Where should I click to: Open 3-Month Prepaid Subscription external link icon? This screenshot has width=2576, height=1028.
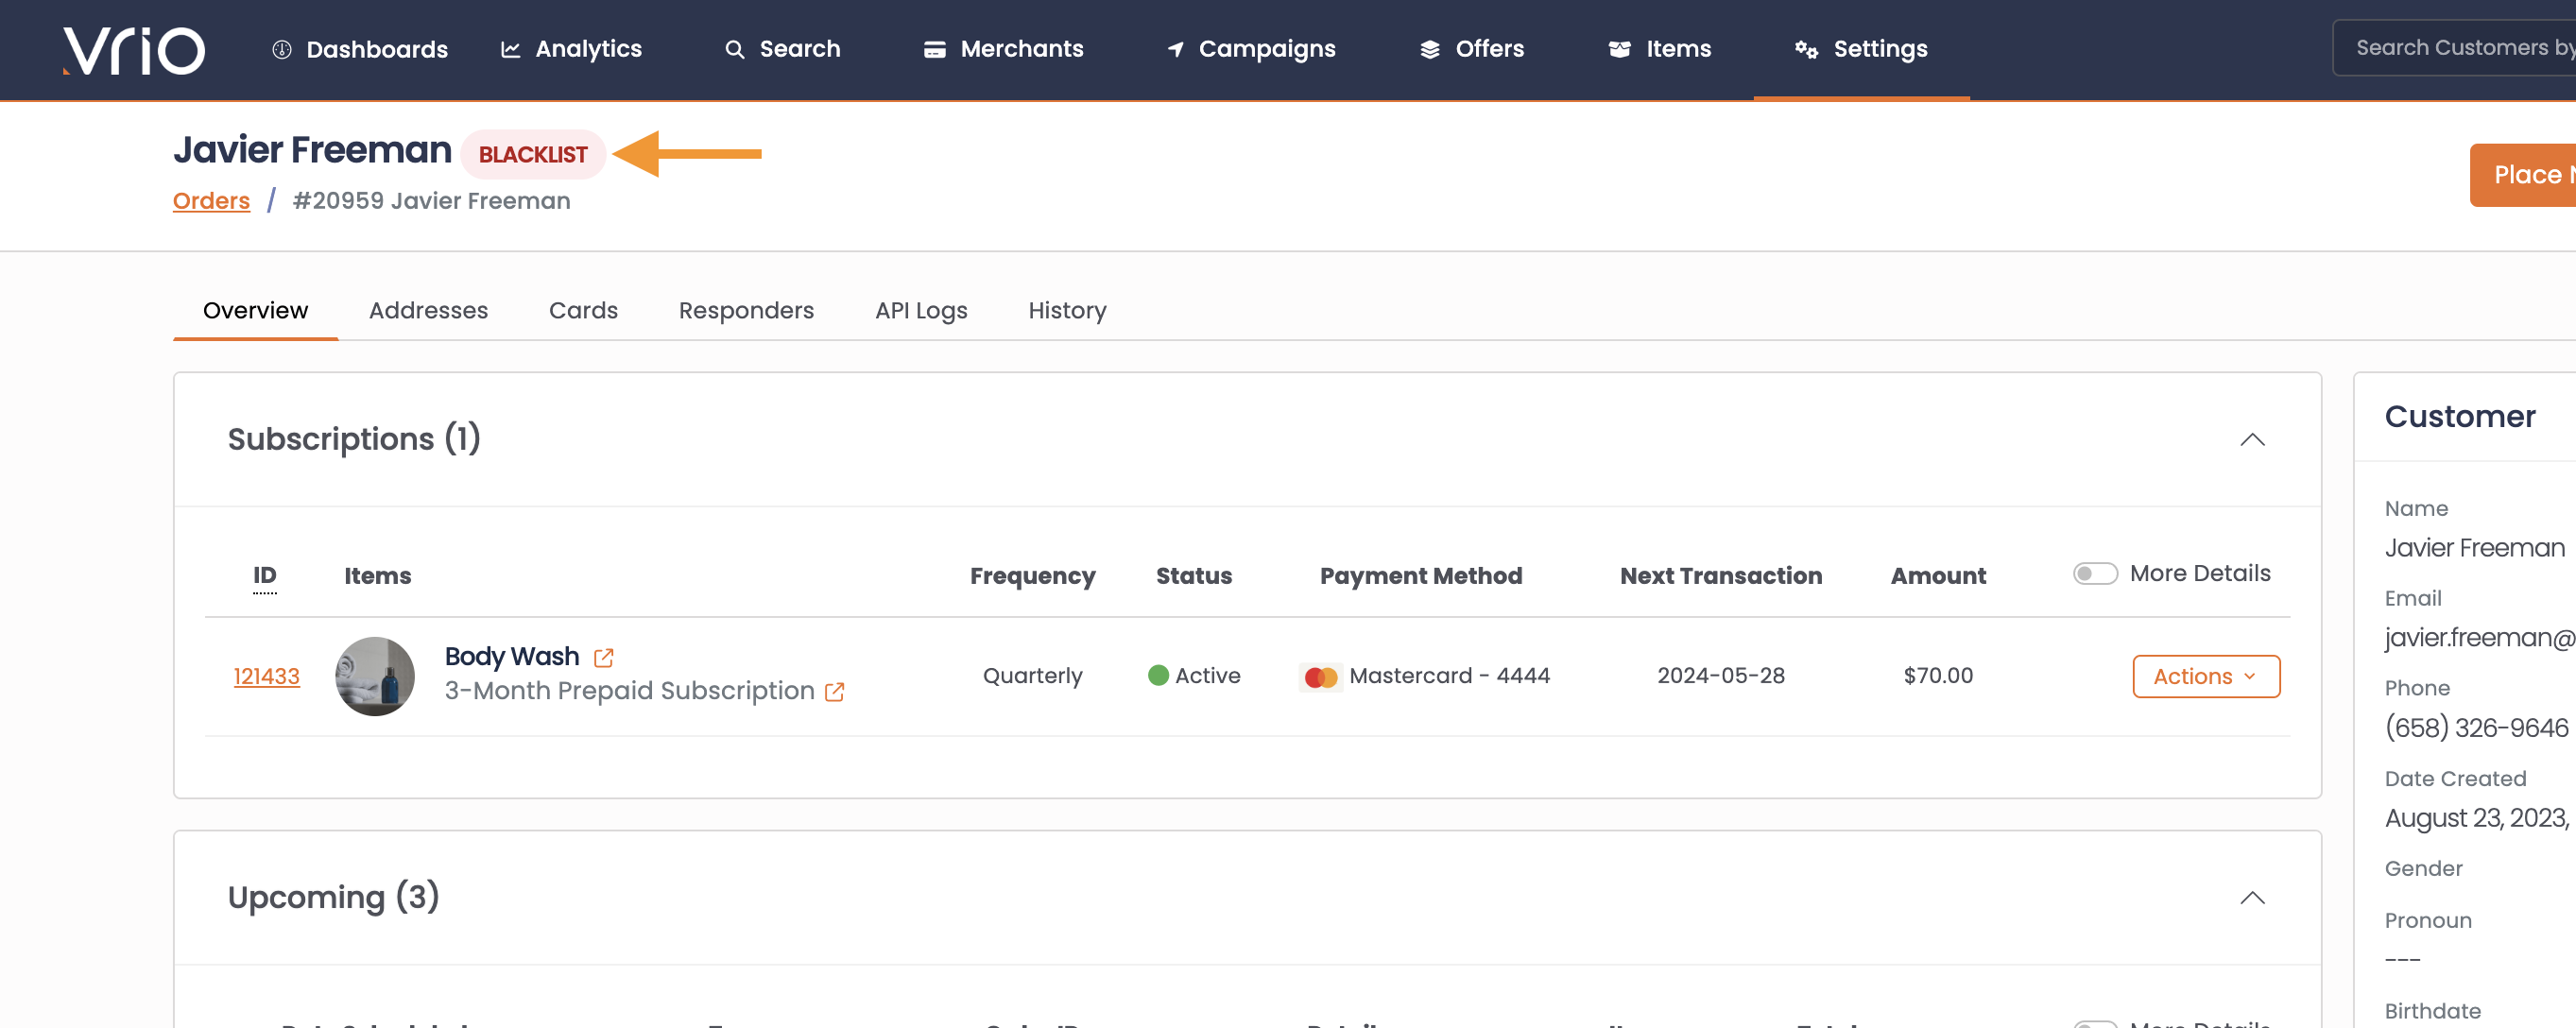[x=834, y=691]
